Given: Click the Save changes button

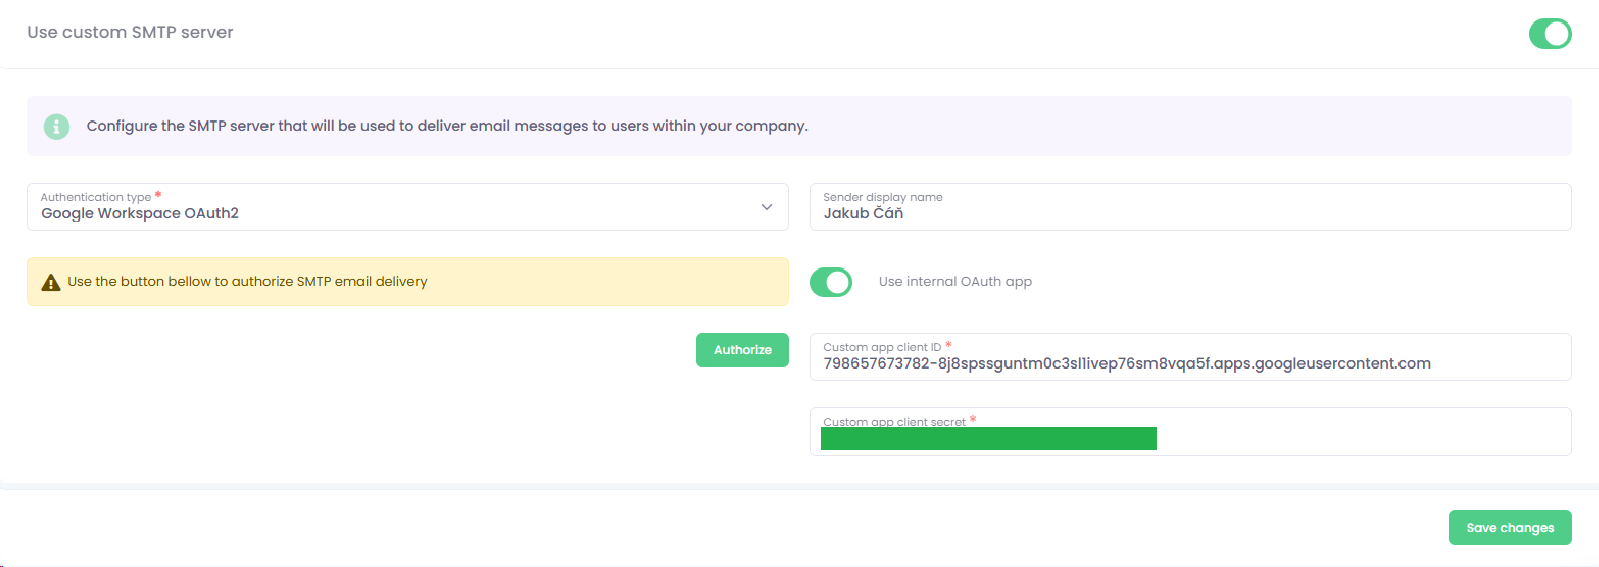Looking at the screenshot, I should pyautogui.click(x=1509, y=528).
